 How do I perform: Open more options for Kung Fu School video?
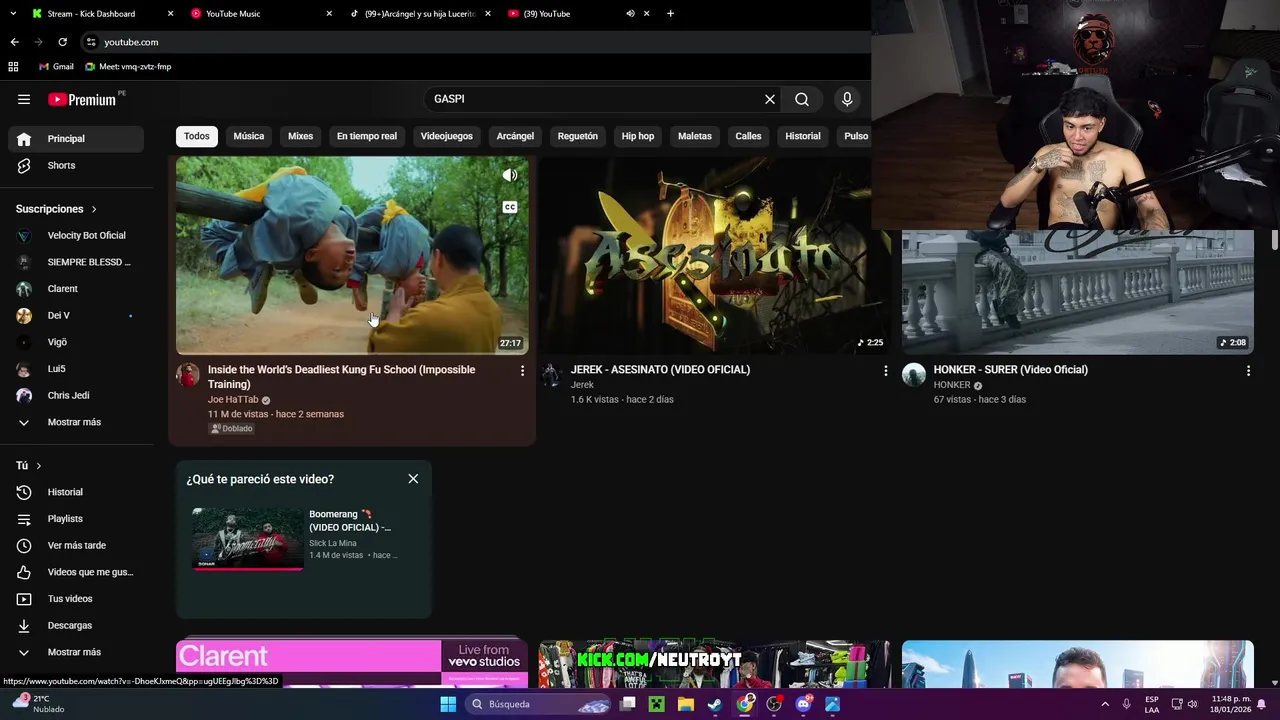pos(522,371)
